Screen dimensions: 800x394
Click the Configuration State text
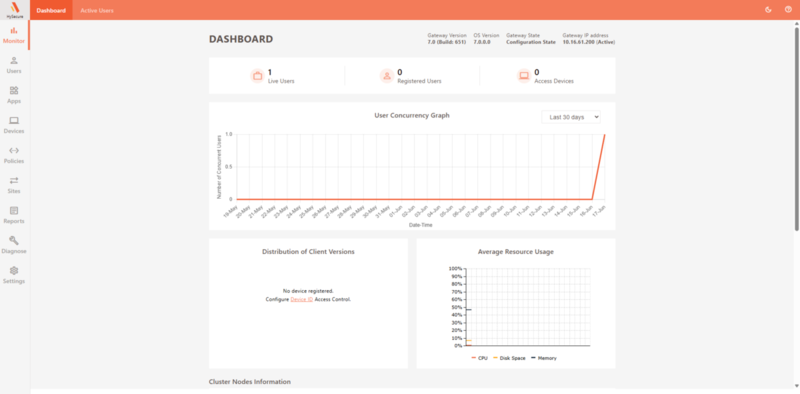(531, 42)
